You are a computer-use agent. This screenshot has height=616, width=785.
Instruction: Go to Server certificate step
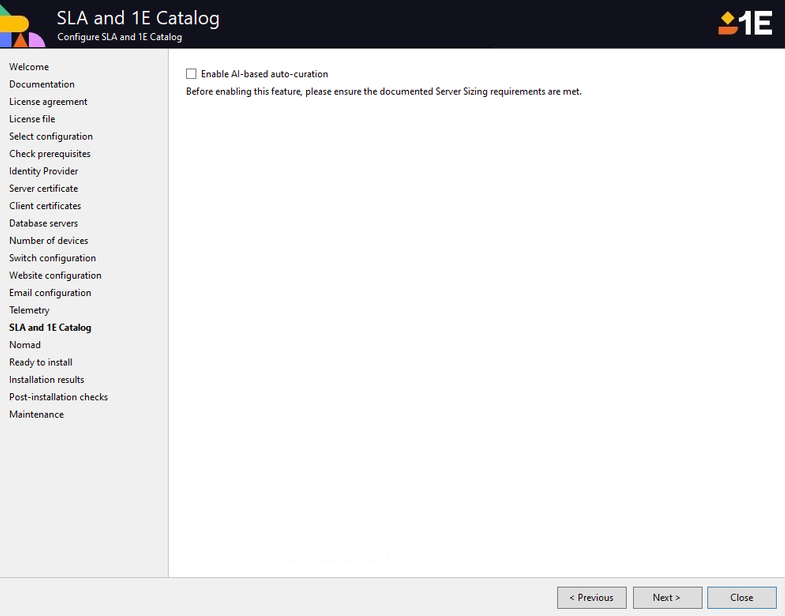click(43, 189)
